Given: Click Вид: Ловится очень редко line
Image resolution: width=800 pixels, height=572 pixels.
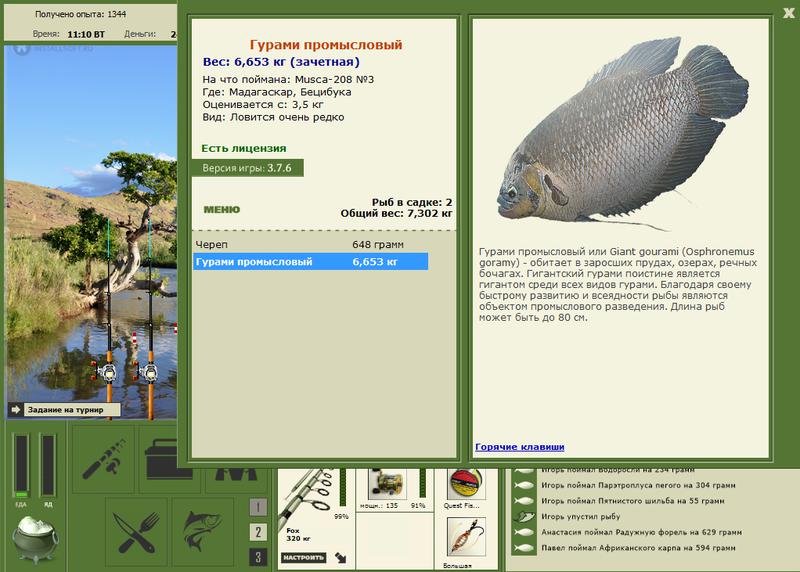Looking at the screenshot, I should [x=273, y=117].
